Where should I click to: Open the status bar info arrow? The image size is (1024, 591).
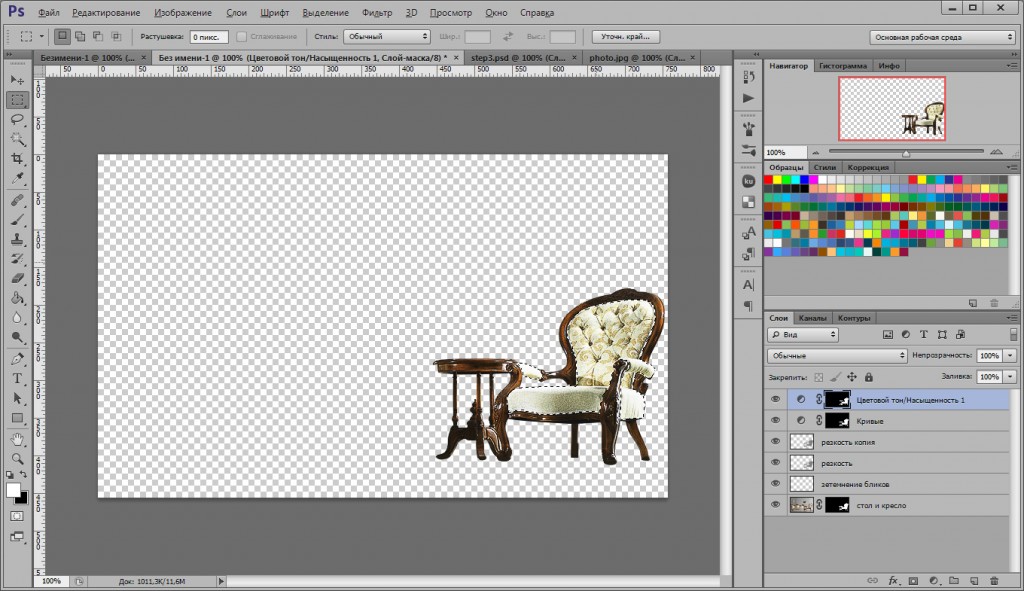(221, 581)
